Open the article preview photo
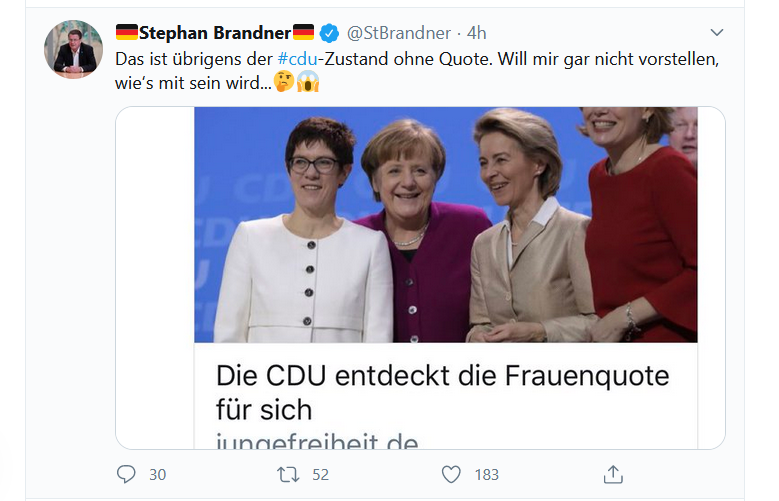This screenshot has height=501, width=779. (445, 225)
